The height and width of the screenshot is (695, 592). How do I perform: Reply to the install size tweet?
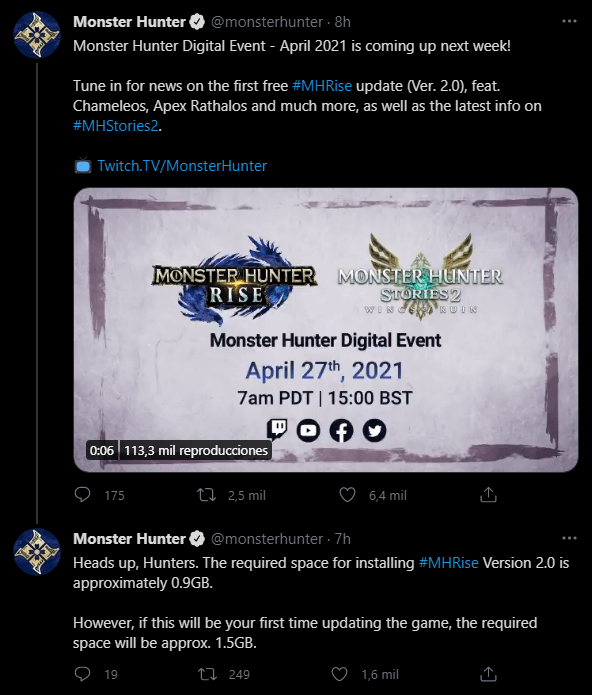tap(82, 674)
